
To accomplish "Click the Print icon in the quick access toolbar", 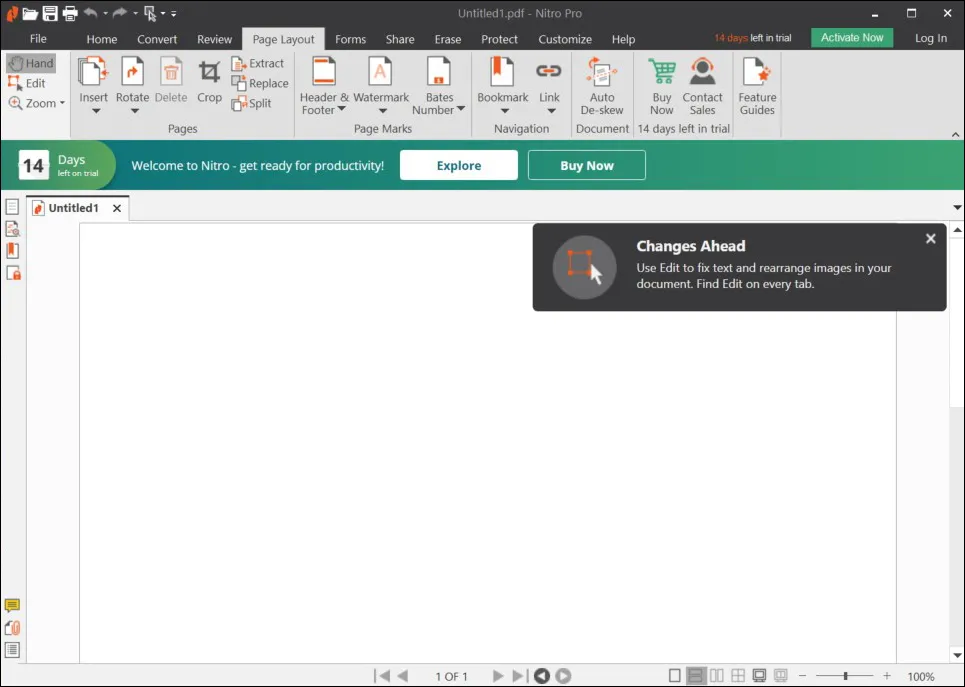I will pyautogui.click(x=68, y=13).
